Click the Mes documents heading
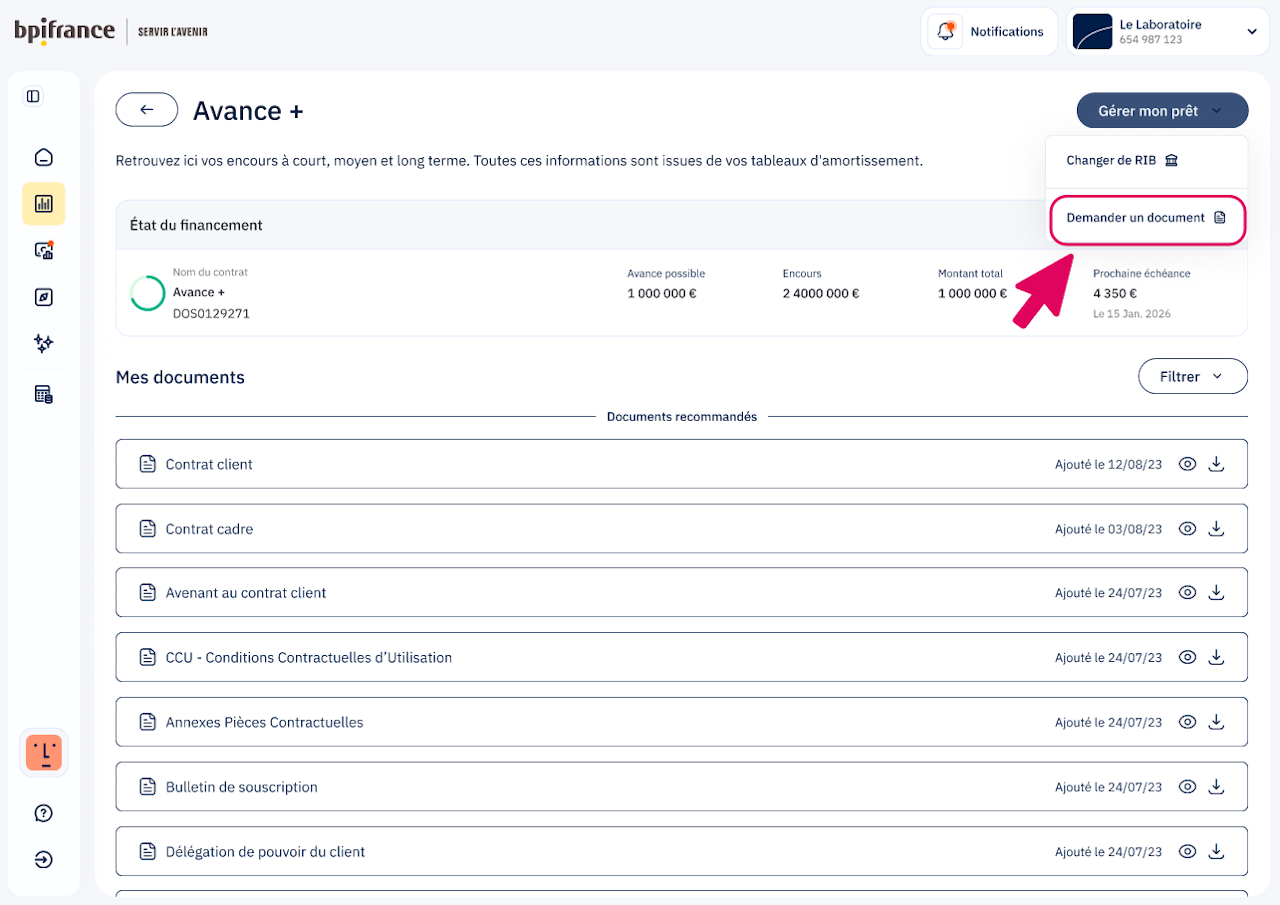 (x=180, y=377)
